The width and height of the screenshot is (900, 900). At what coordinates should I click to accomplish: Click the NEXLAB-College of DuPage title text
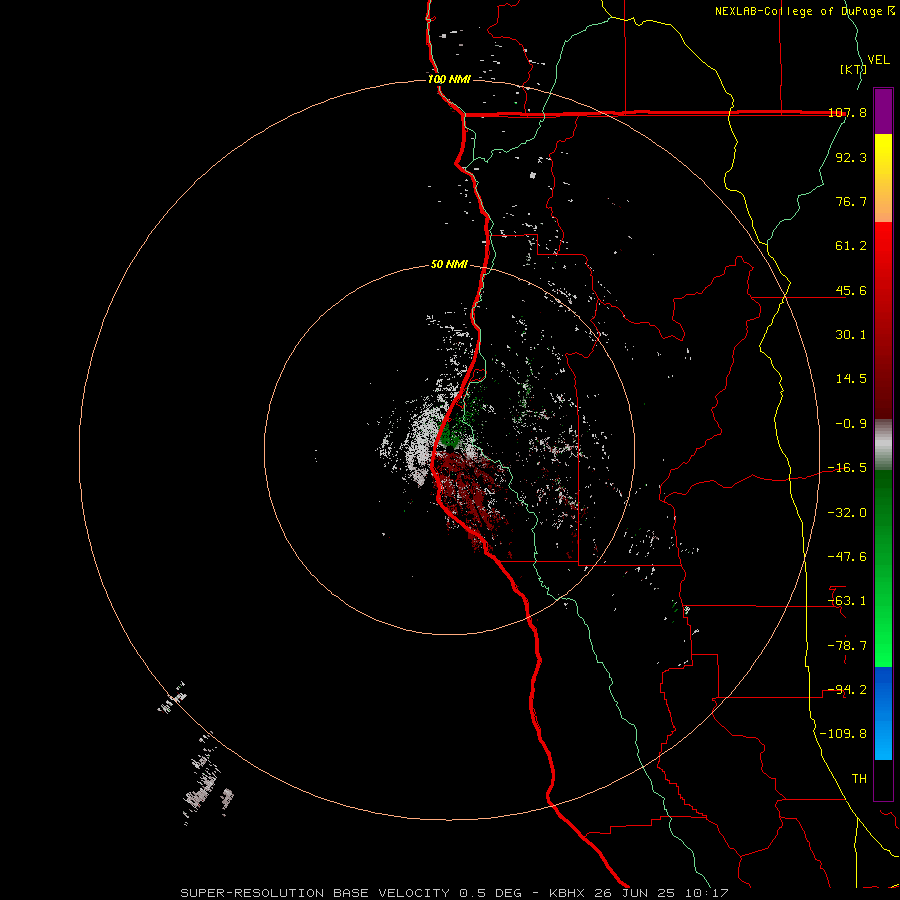pyautogui.click(x=805, y=11)
